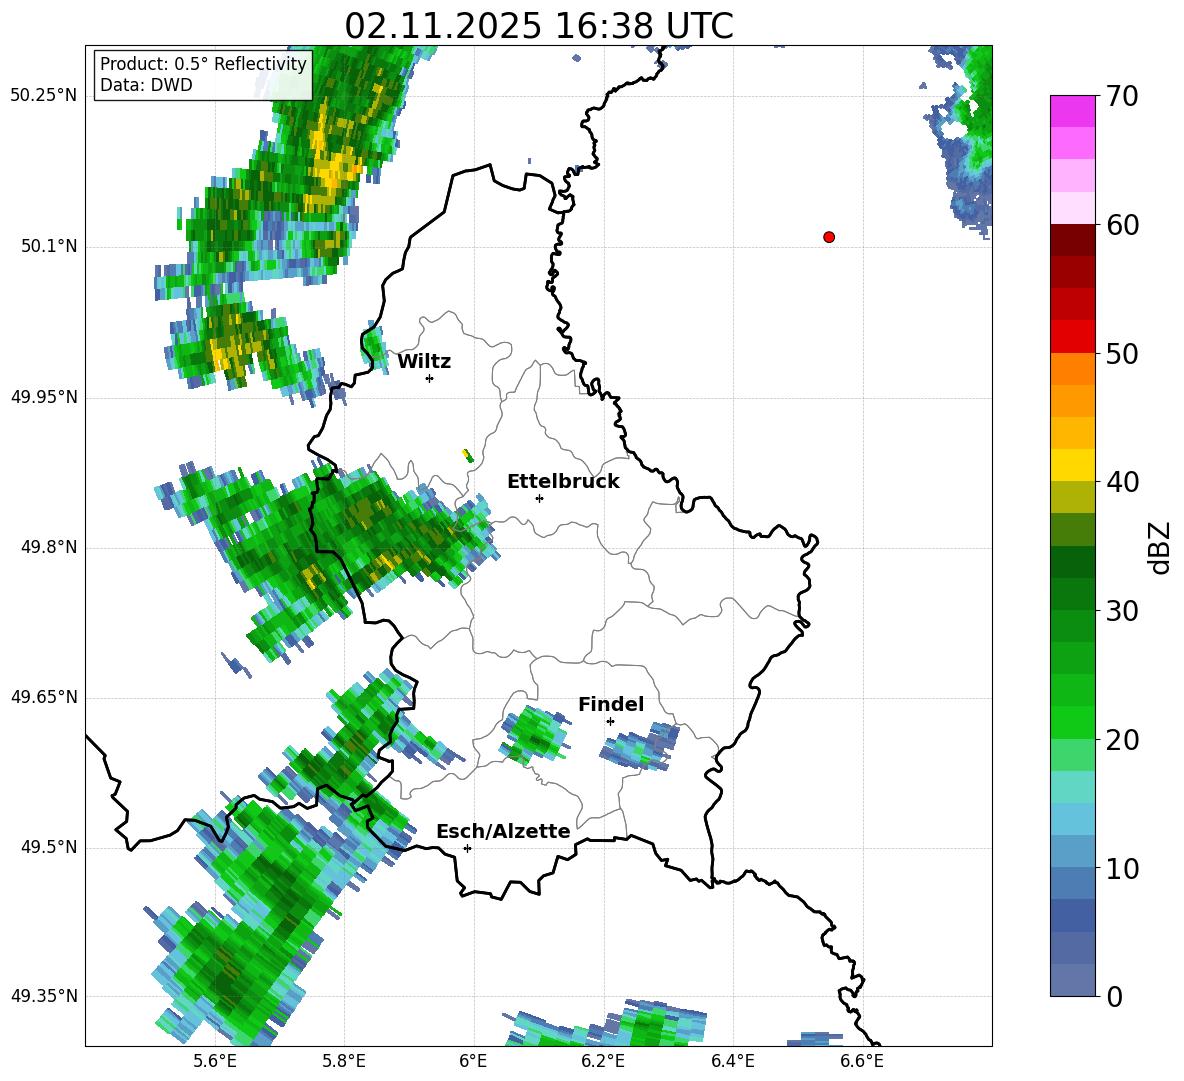Select the Findel city label
This screenshot has width=1184, height=1081.
[611, 704]
